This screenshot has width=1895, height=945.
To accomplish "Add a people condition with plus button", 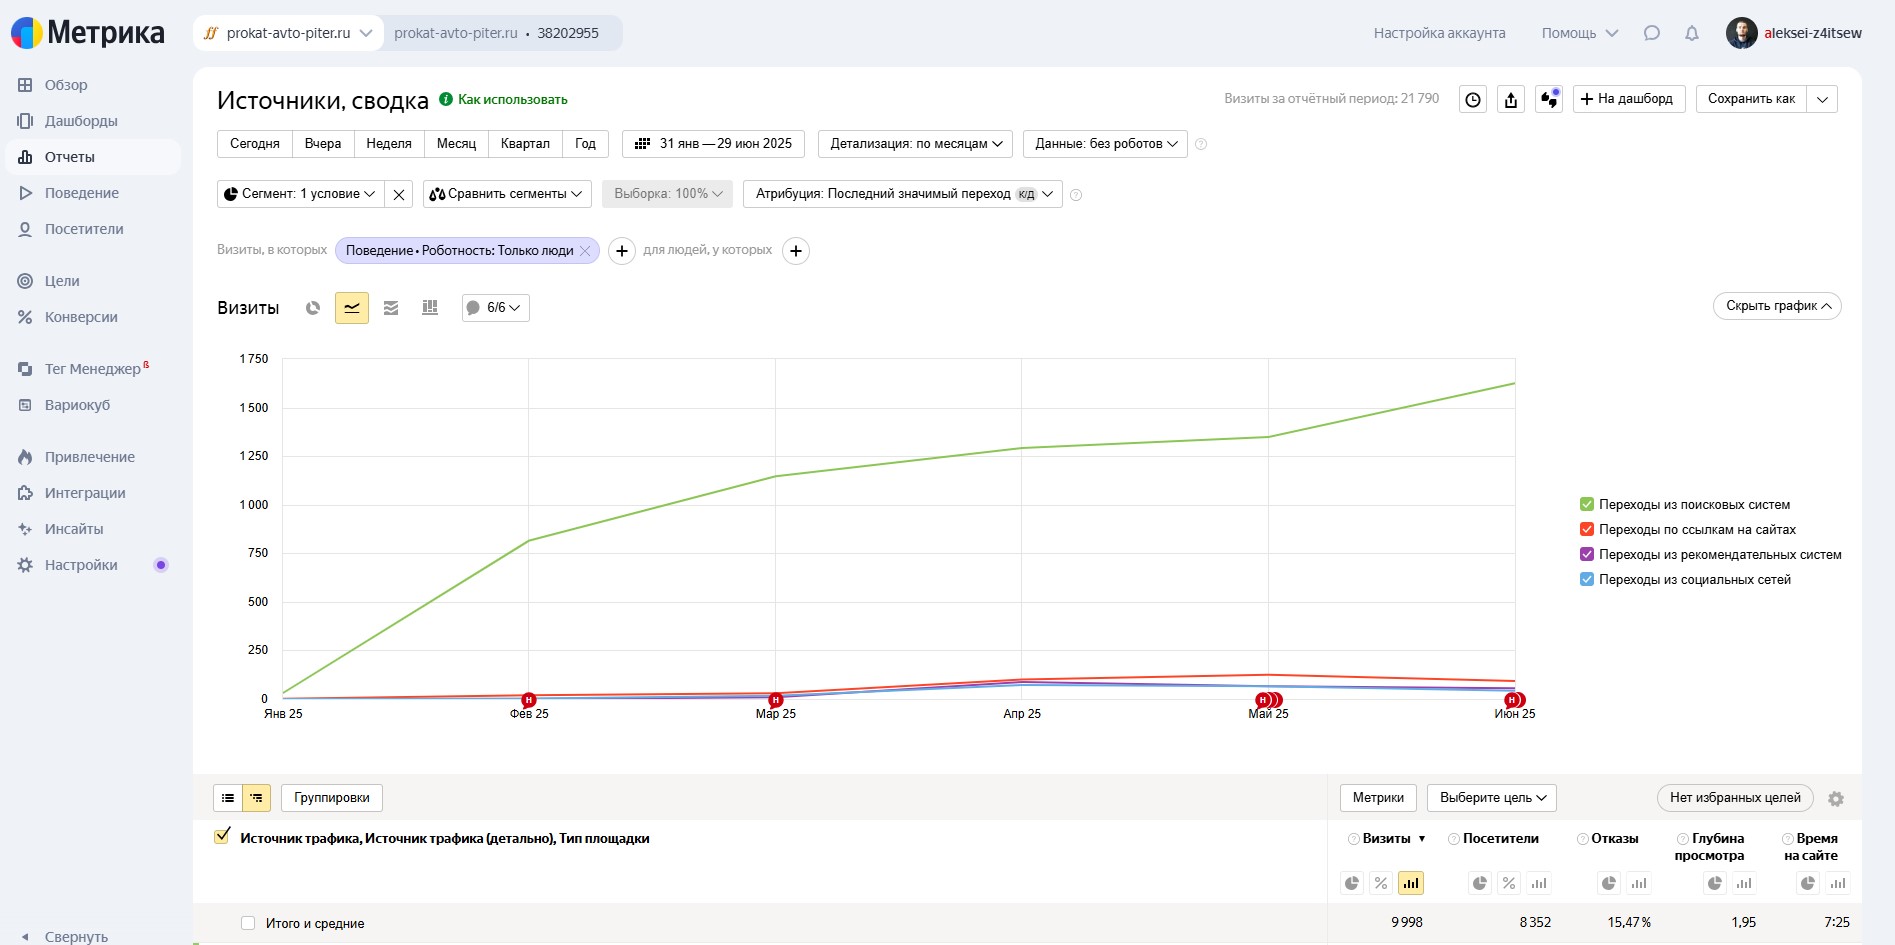I will click(x=796, y=251).
